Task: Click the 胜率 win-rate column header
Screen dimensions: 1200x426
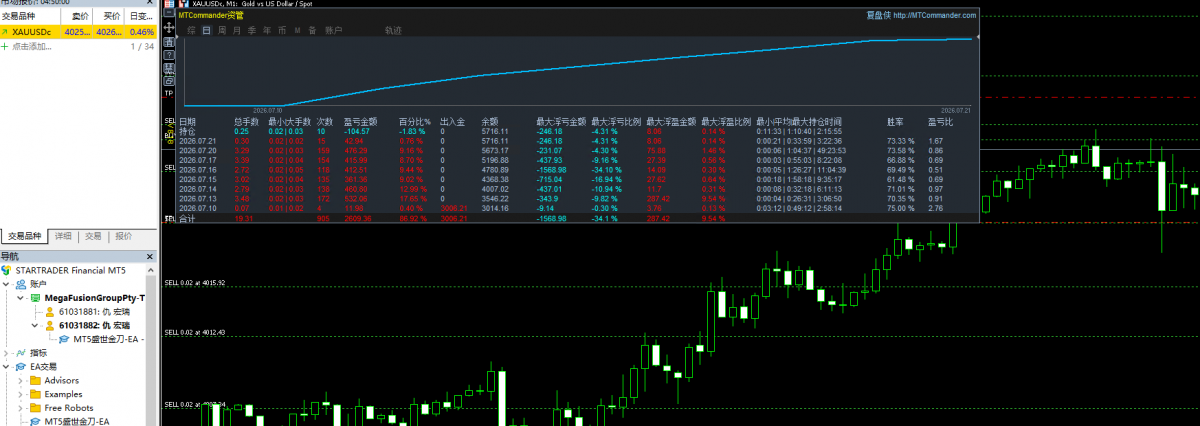Action: [x=895, y=121]
